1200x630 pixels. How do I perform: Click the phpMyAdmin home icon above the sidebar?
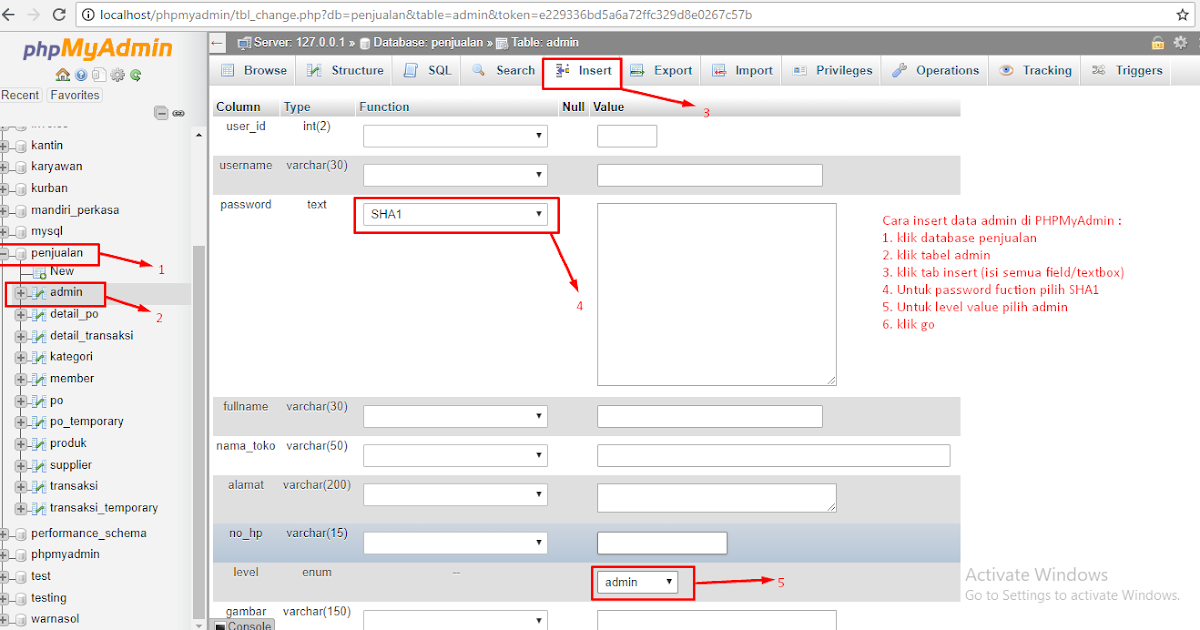click(x=62, y=73)
